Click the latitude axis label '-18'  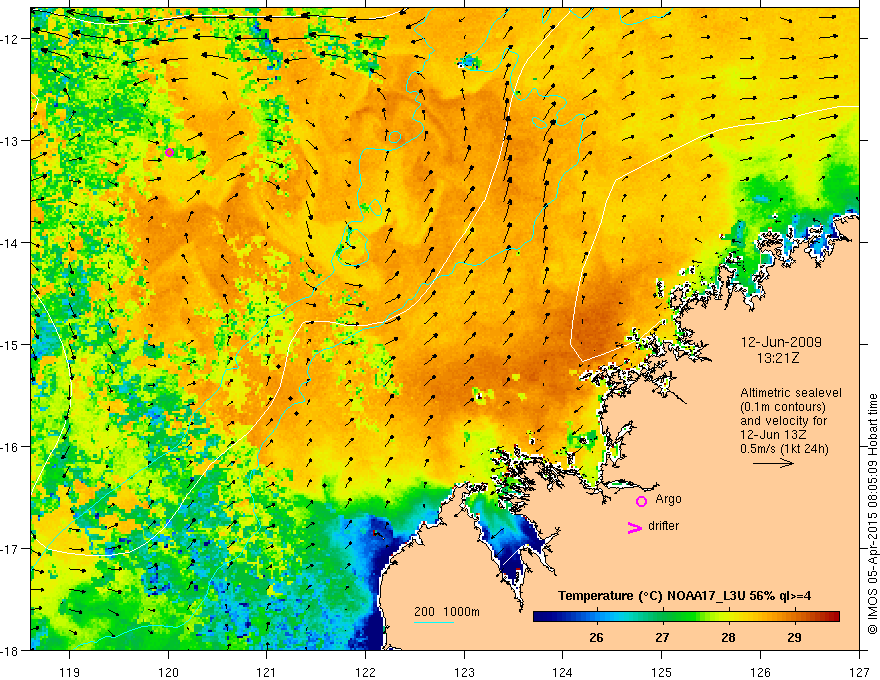(x=11, y=651)
